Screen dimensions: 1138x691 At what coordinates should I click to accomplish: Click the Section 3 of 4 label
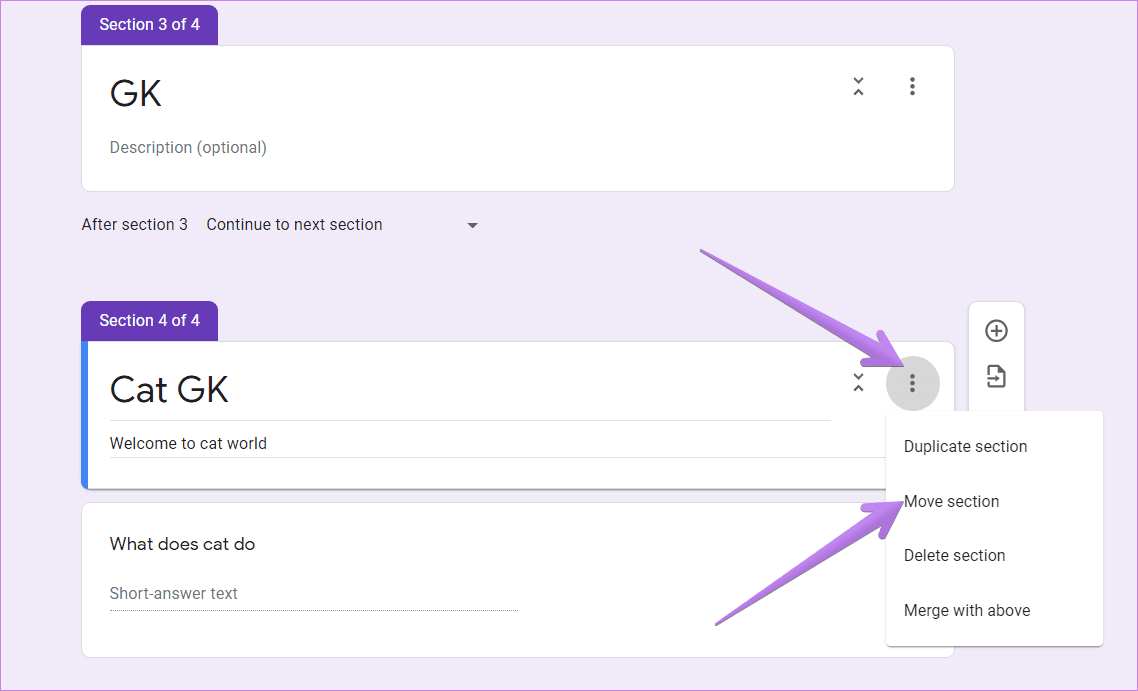pyautogui.click(x=150, y=25)
